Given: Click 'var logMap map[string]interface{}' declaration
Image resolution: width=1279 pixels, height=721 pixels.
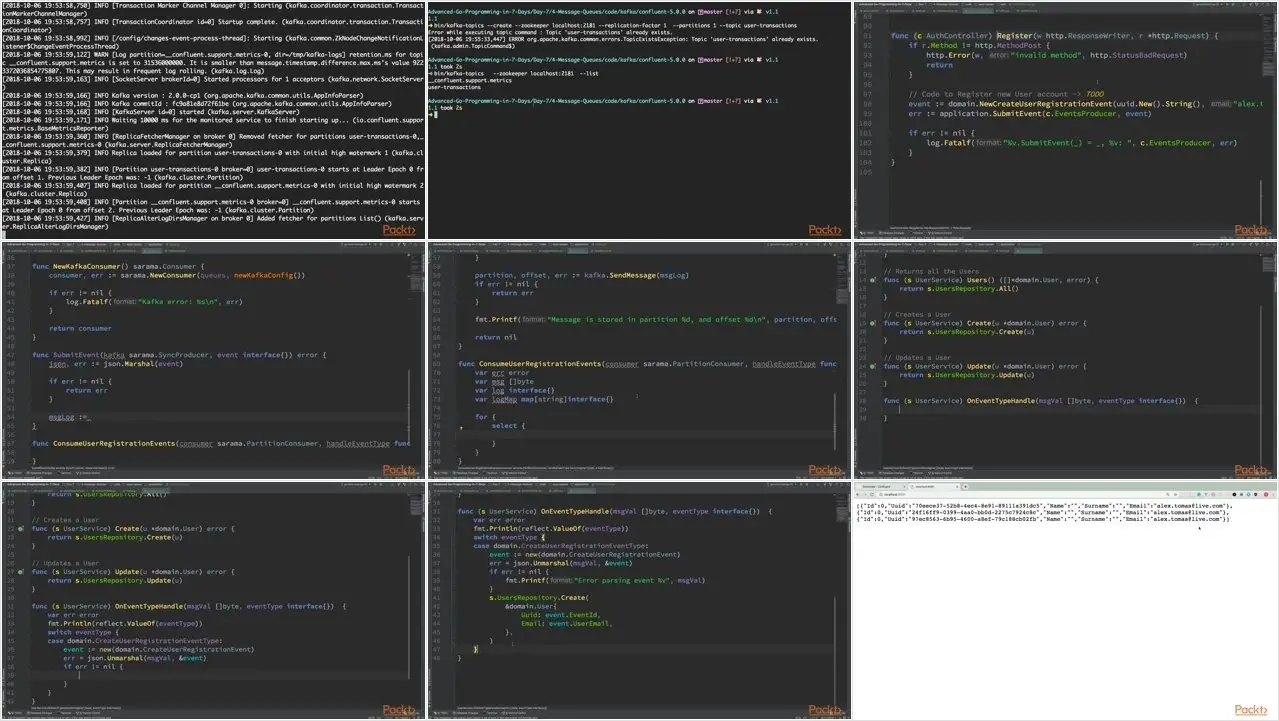Looking at the screenshot, I should [x=544, y=399].
